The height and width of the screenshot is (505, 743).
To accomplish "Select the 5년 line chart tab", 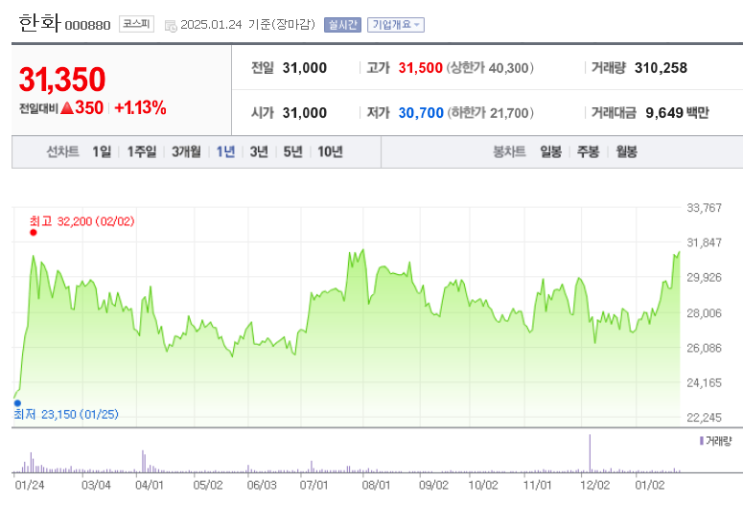I will [293, 152].
